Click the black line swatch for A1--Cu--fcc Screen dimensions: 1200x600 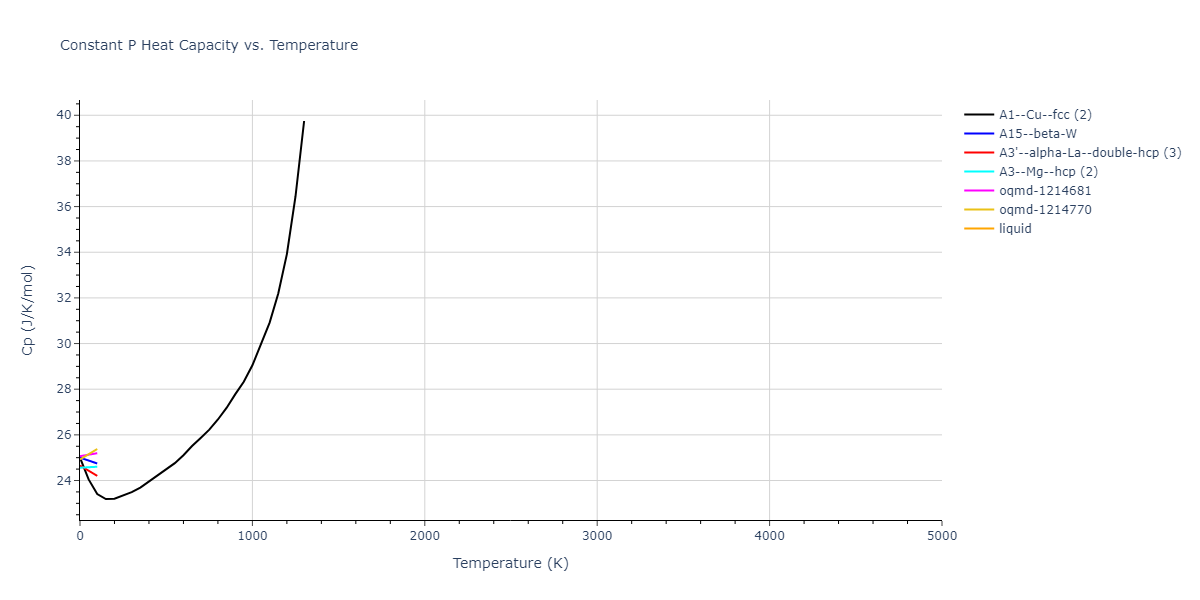pyautogui.click(x=979, y=115)
